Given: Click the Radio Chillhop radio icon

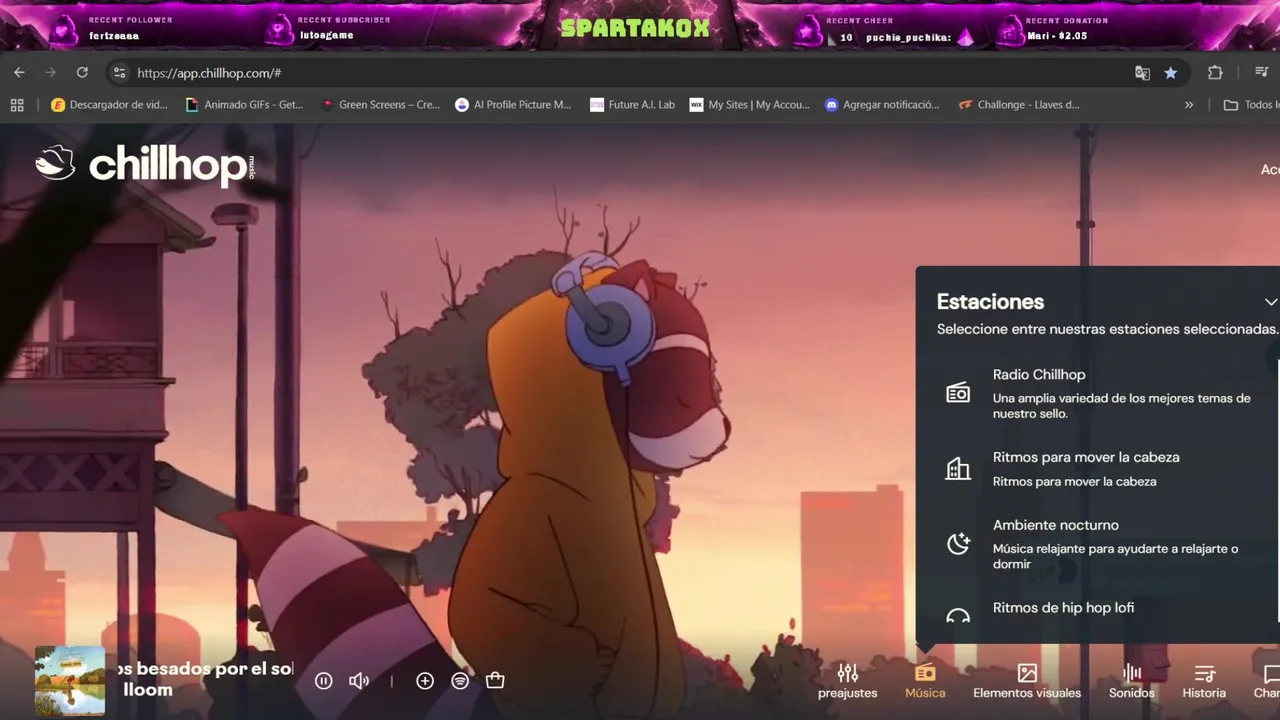Looking at the screenshot, I should pyautogui.click(x=958, y=393).
